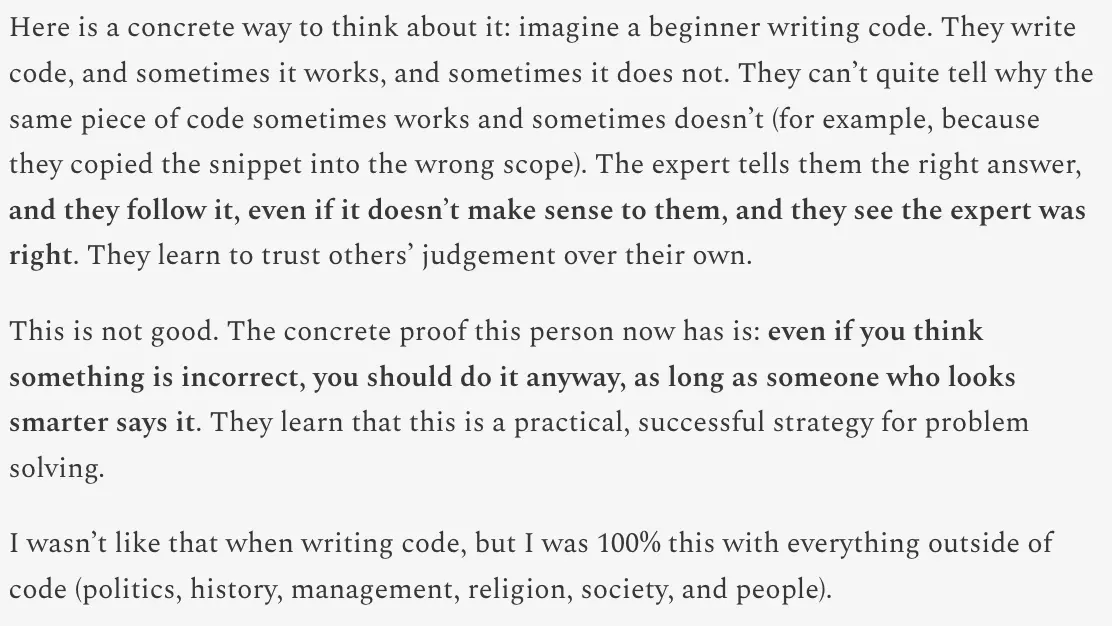Screen dimensions: 1112x626
Task: Click the bold phrase "something is incorrect"
Action: [154, 378]
